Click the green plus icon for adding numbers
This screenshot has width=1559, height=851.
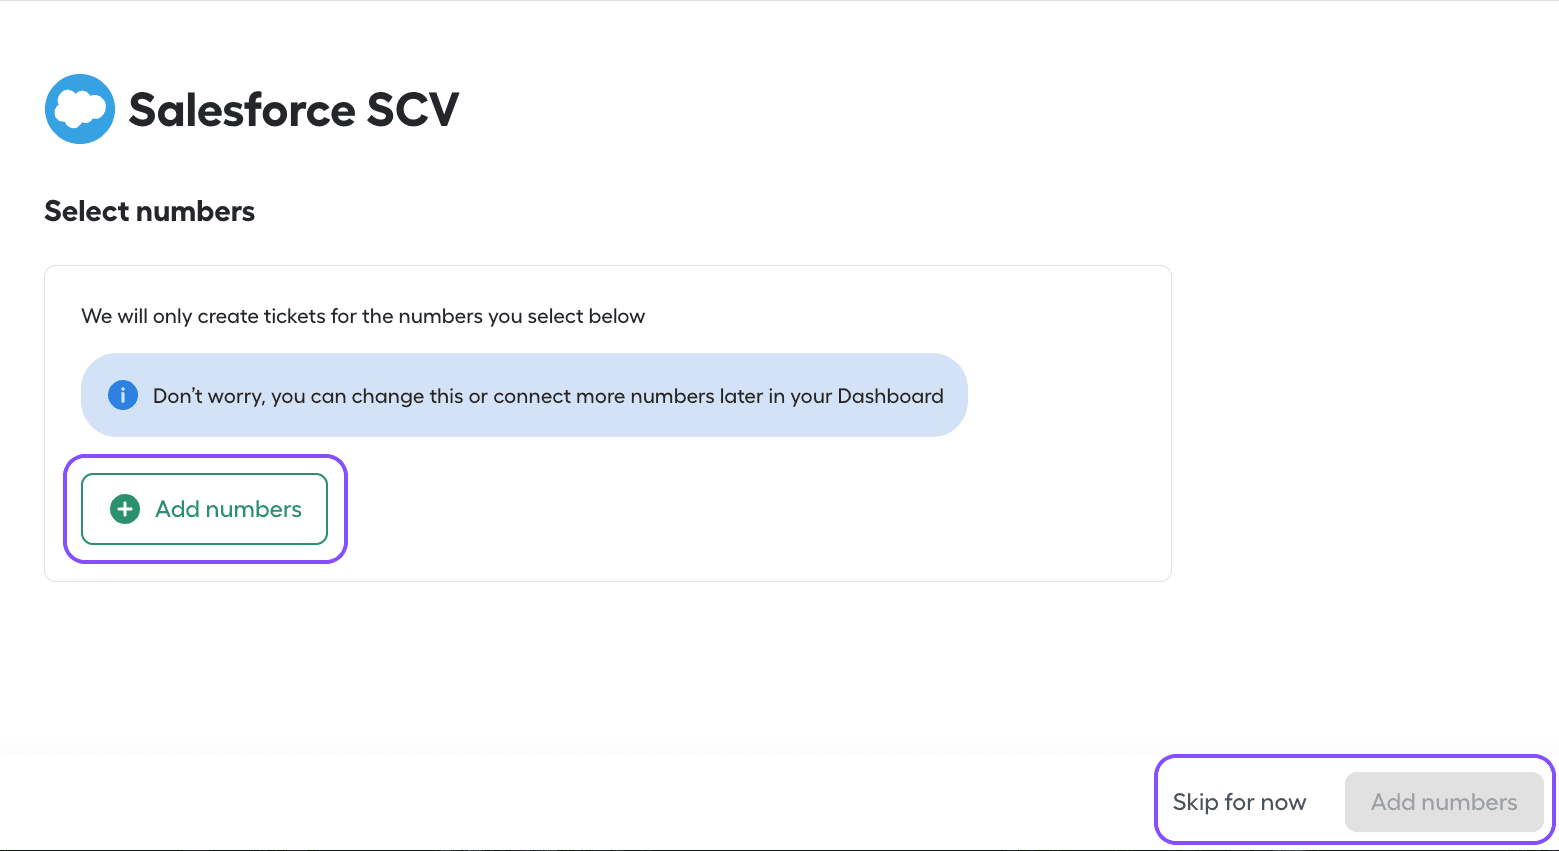(123, 509)
